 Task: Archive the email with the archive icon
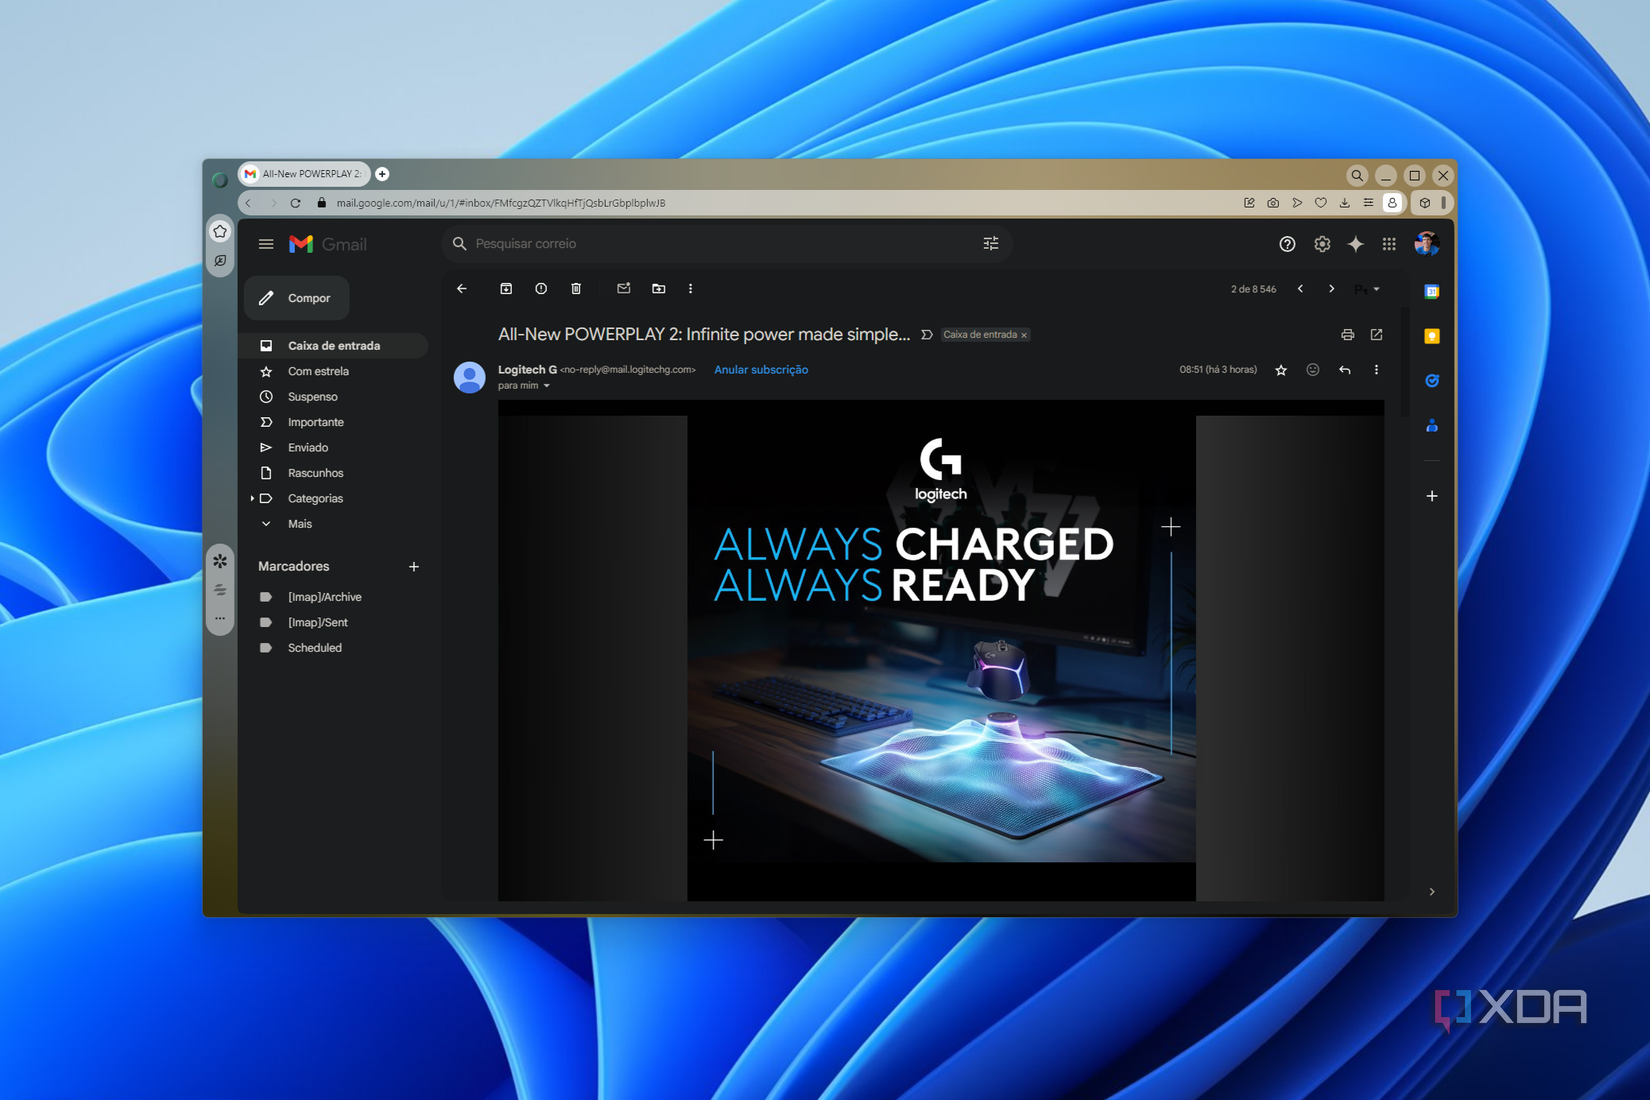(x=506, y=289)
